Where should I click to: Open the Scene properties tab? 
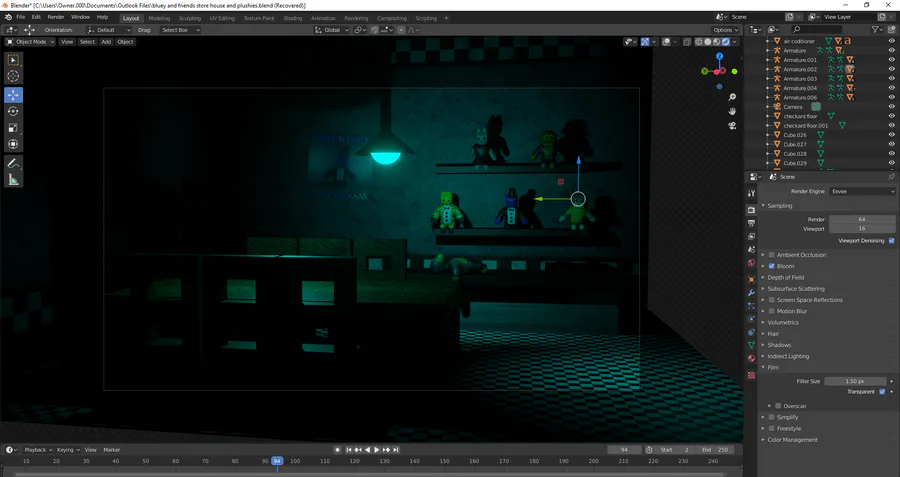[751, 250]
